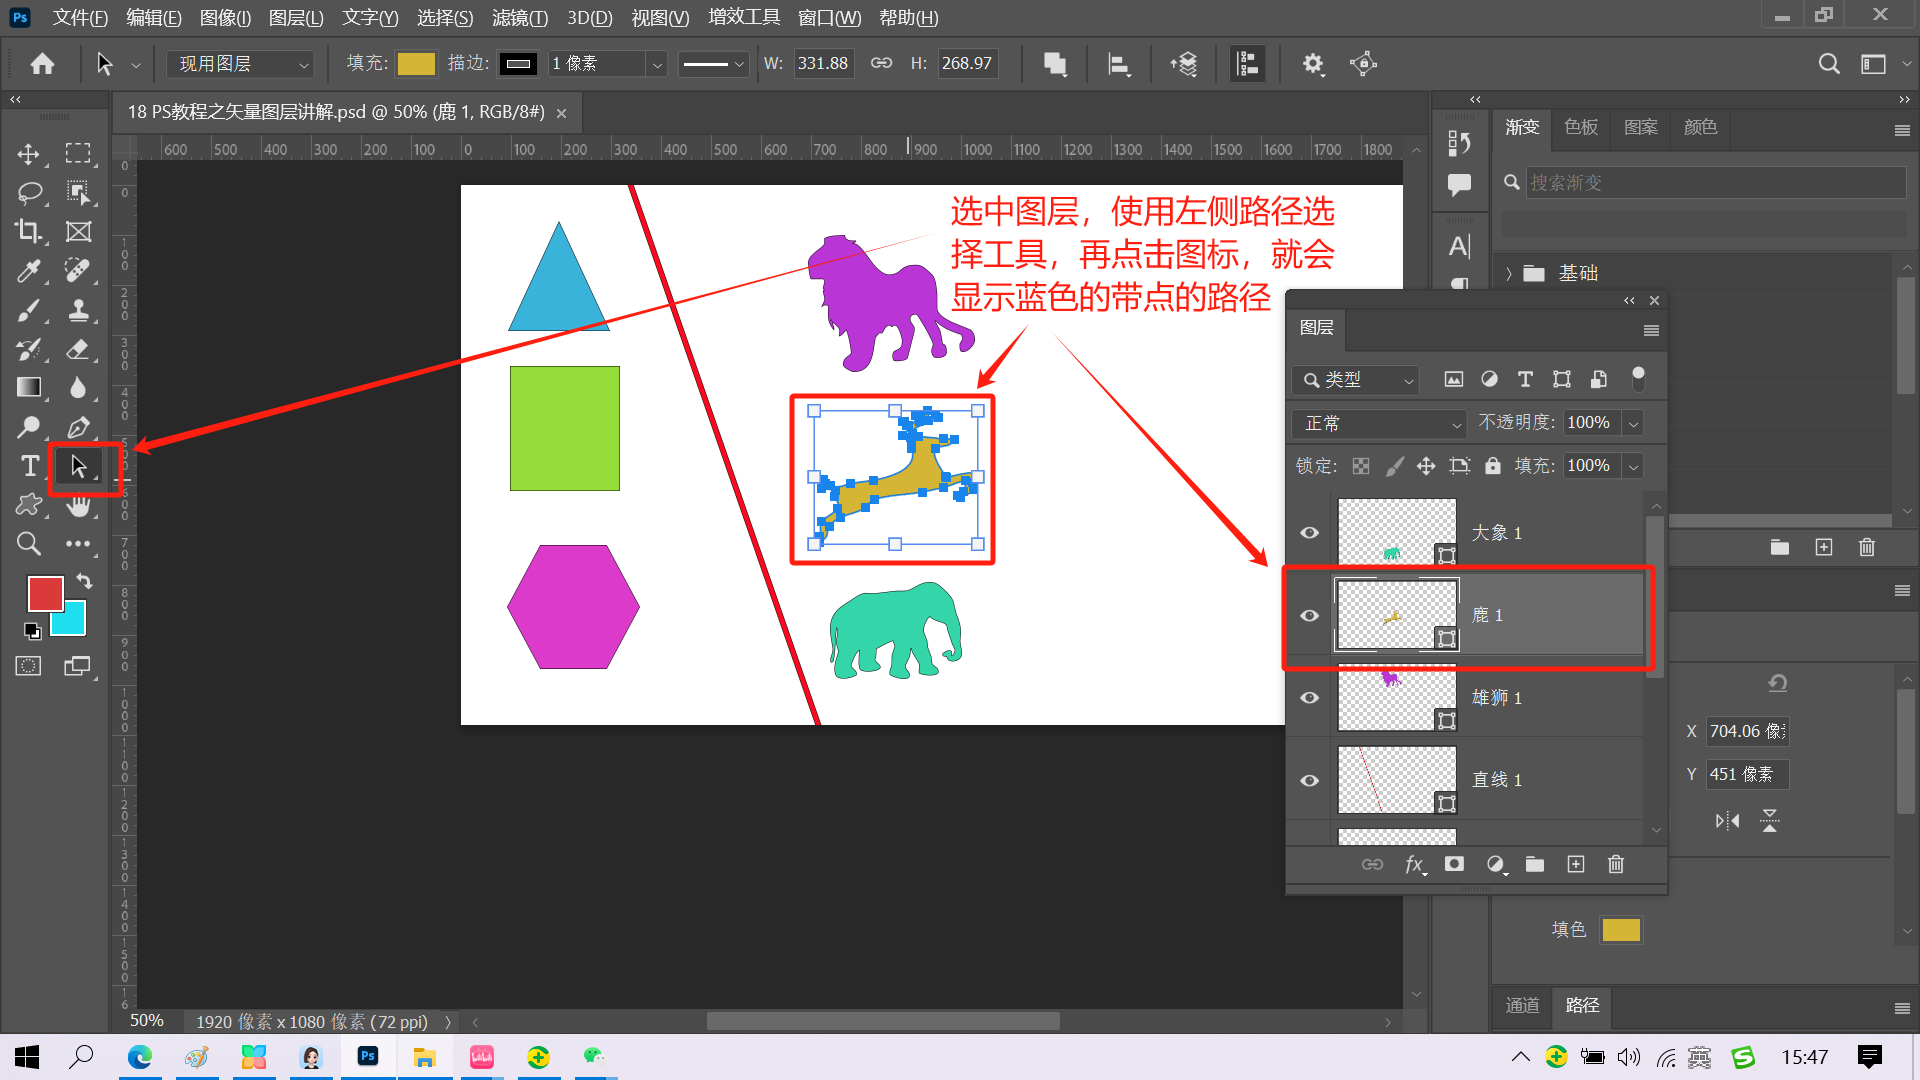The height and width of the screenshot is (1080, 1920).
Task: Open the 现用图层 dropdown
Action: click(x=240, y=64)
